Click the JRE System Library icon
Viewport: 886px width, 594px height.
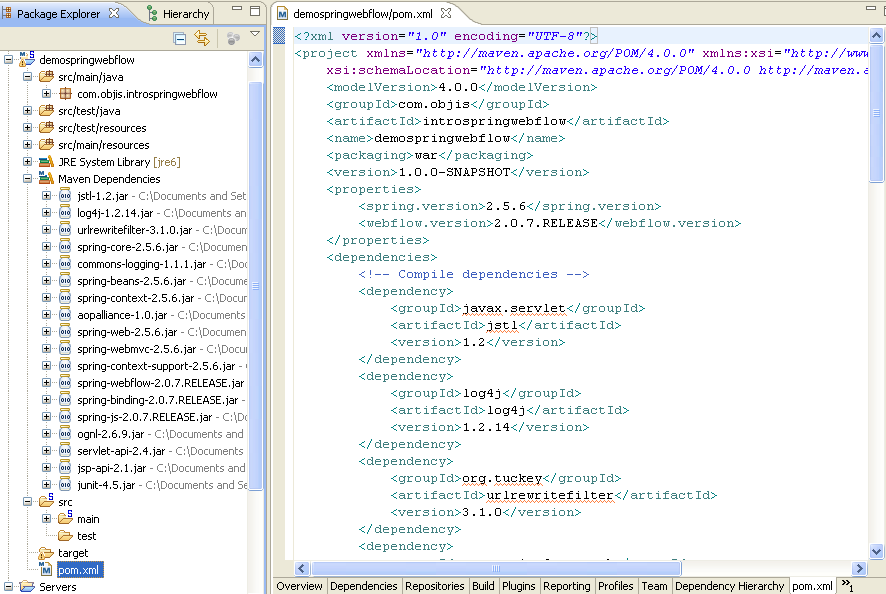(46, 162)
